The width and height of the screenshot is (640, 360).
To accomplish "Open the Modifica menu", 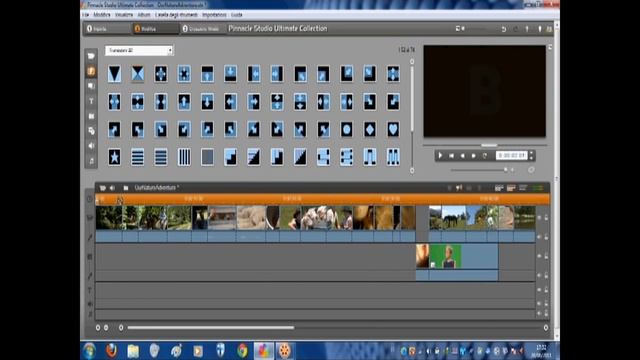I will tap(102, 15).
